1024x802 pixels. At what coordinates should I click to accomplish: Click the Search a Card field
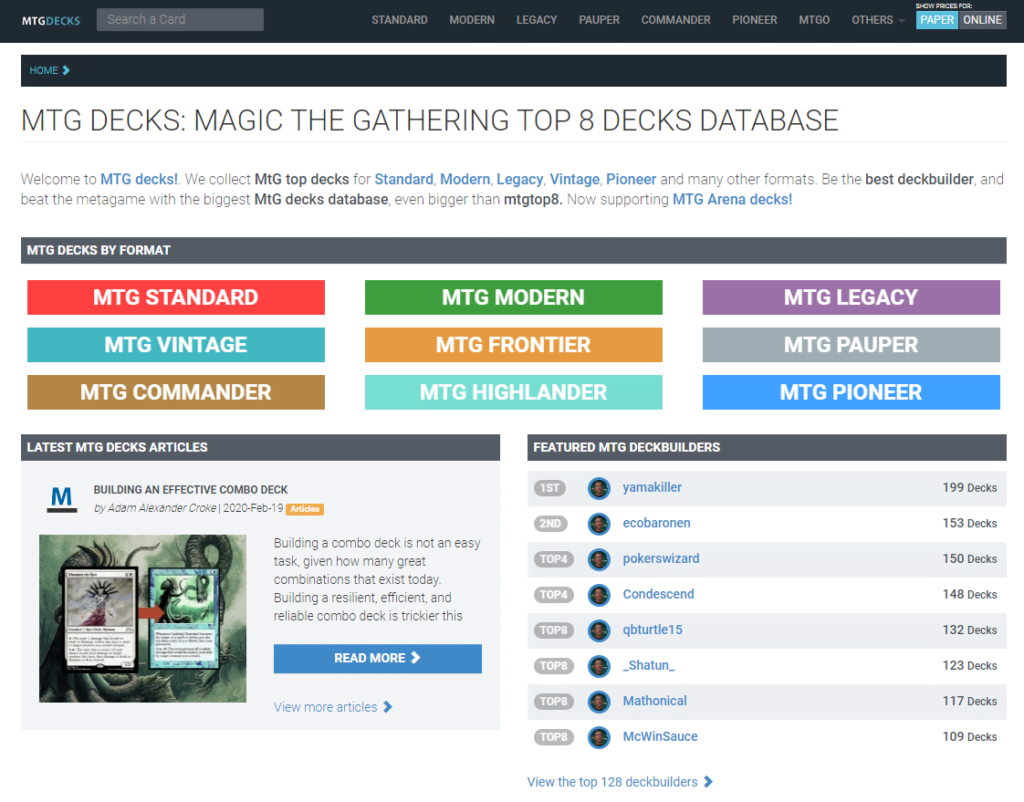point(180,19)
